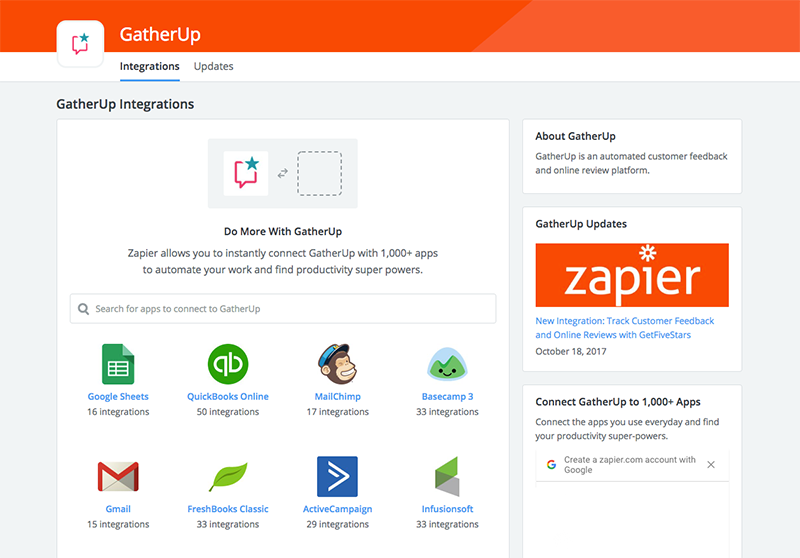The image size is (800, 558).
Task: Open the QuickBooks Online app icon
Action: pyautogui.click(x=228, y=364)
